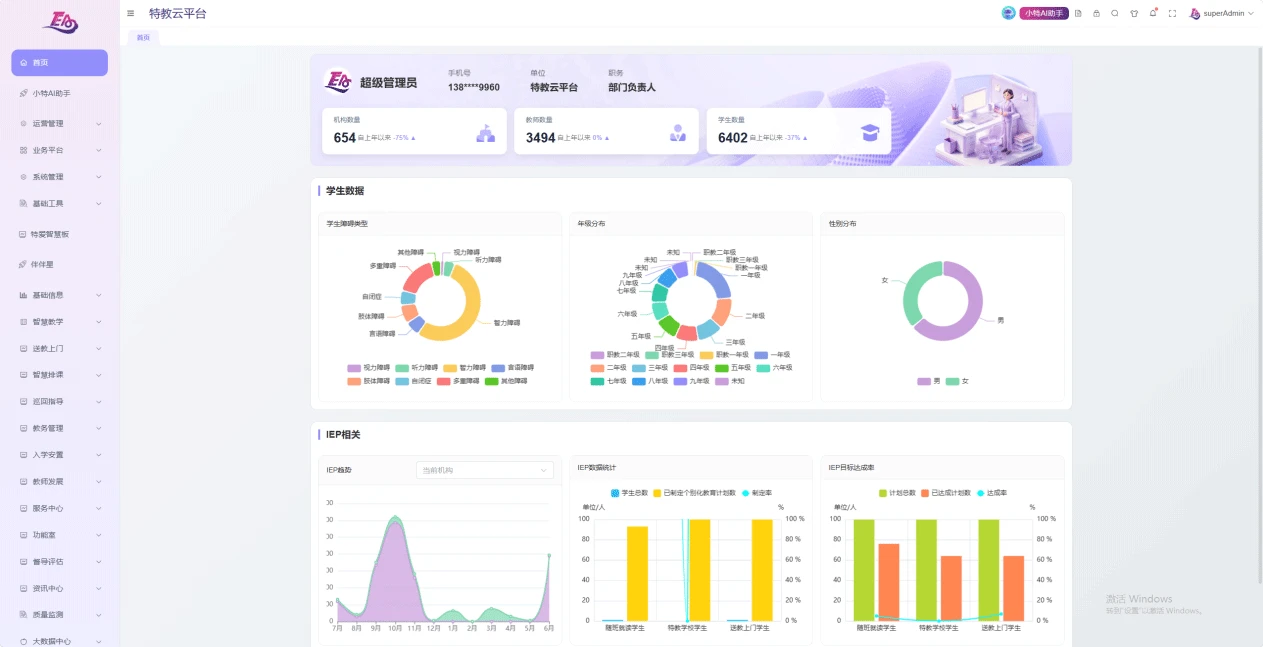The height and width of the screenshot is (647, 1263).
Task: Open the search magnifier icon
Action: tap(1115, 13)
